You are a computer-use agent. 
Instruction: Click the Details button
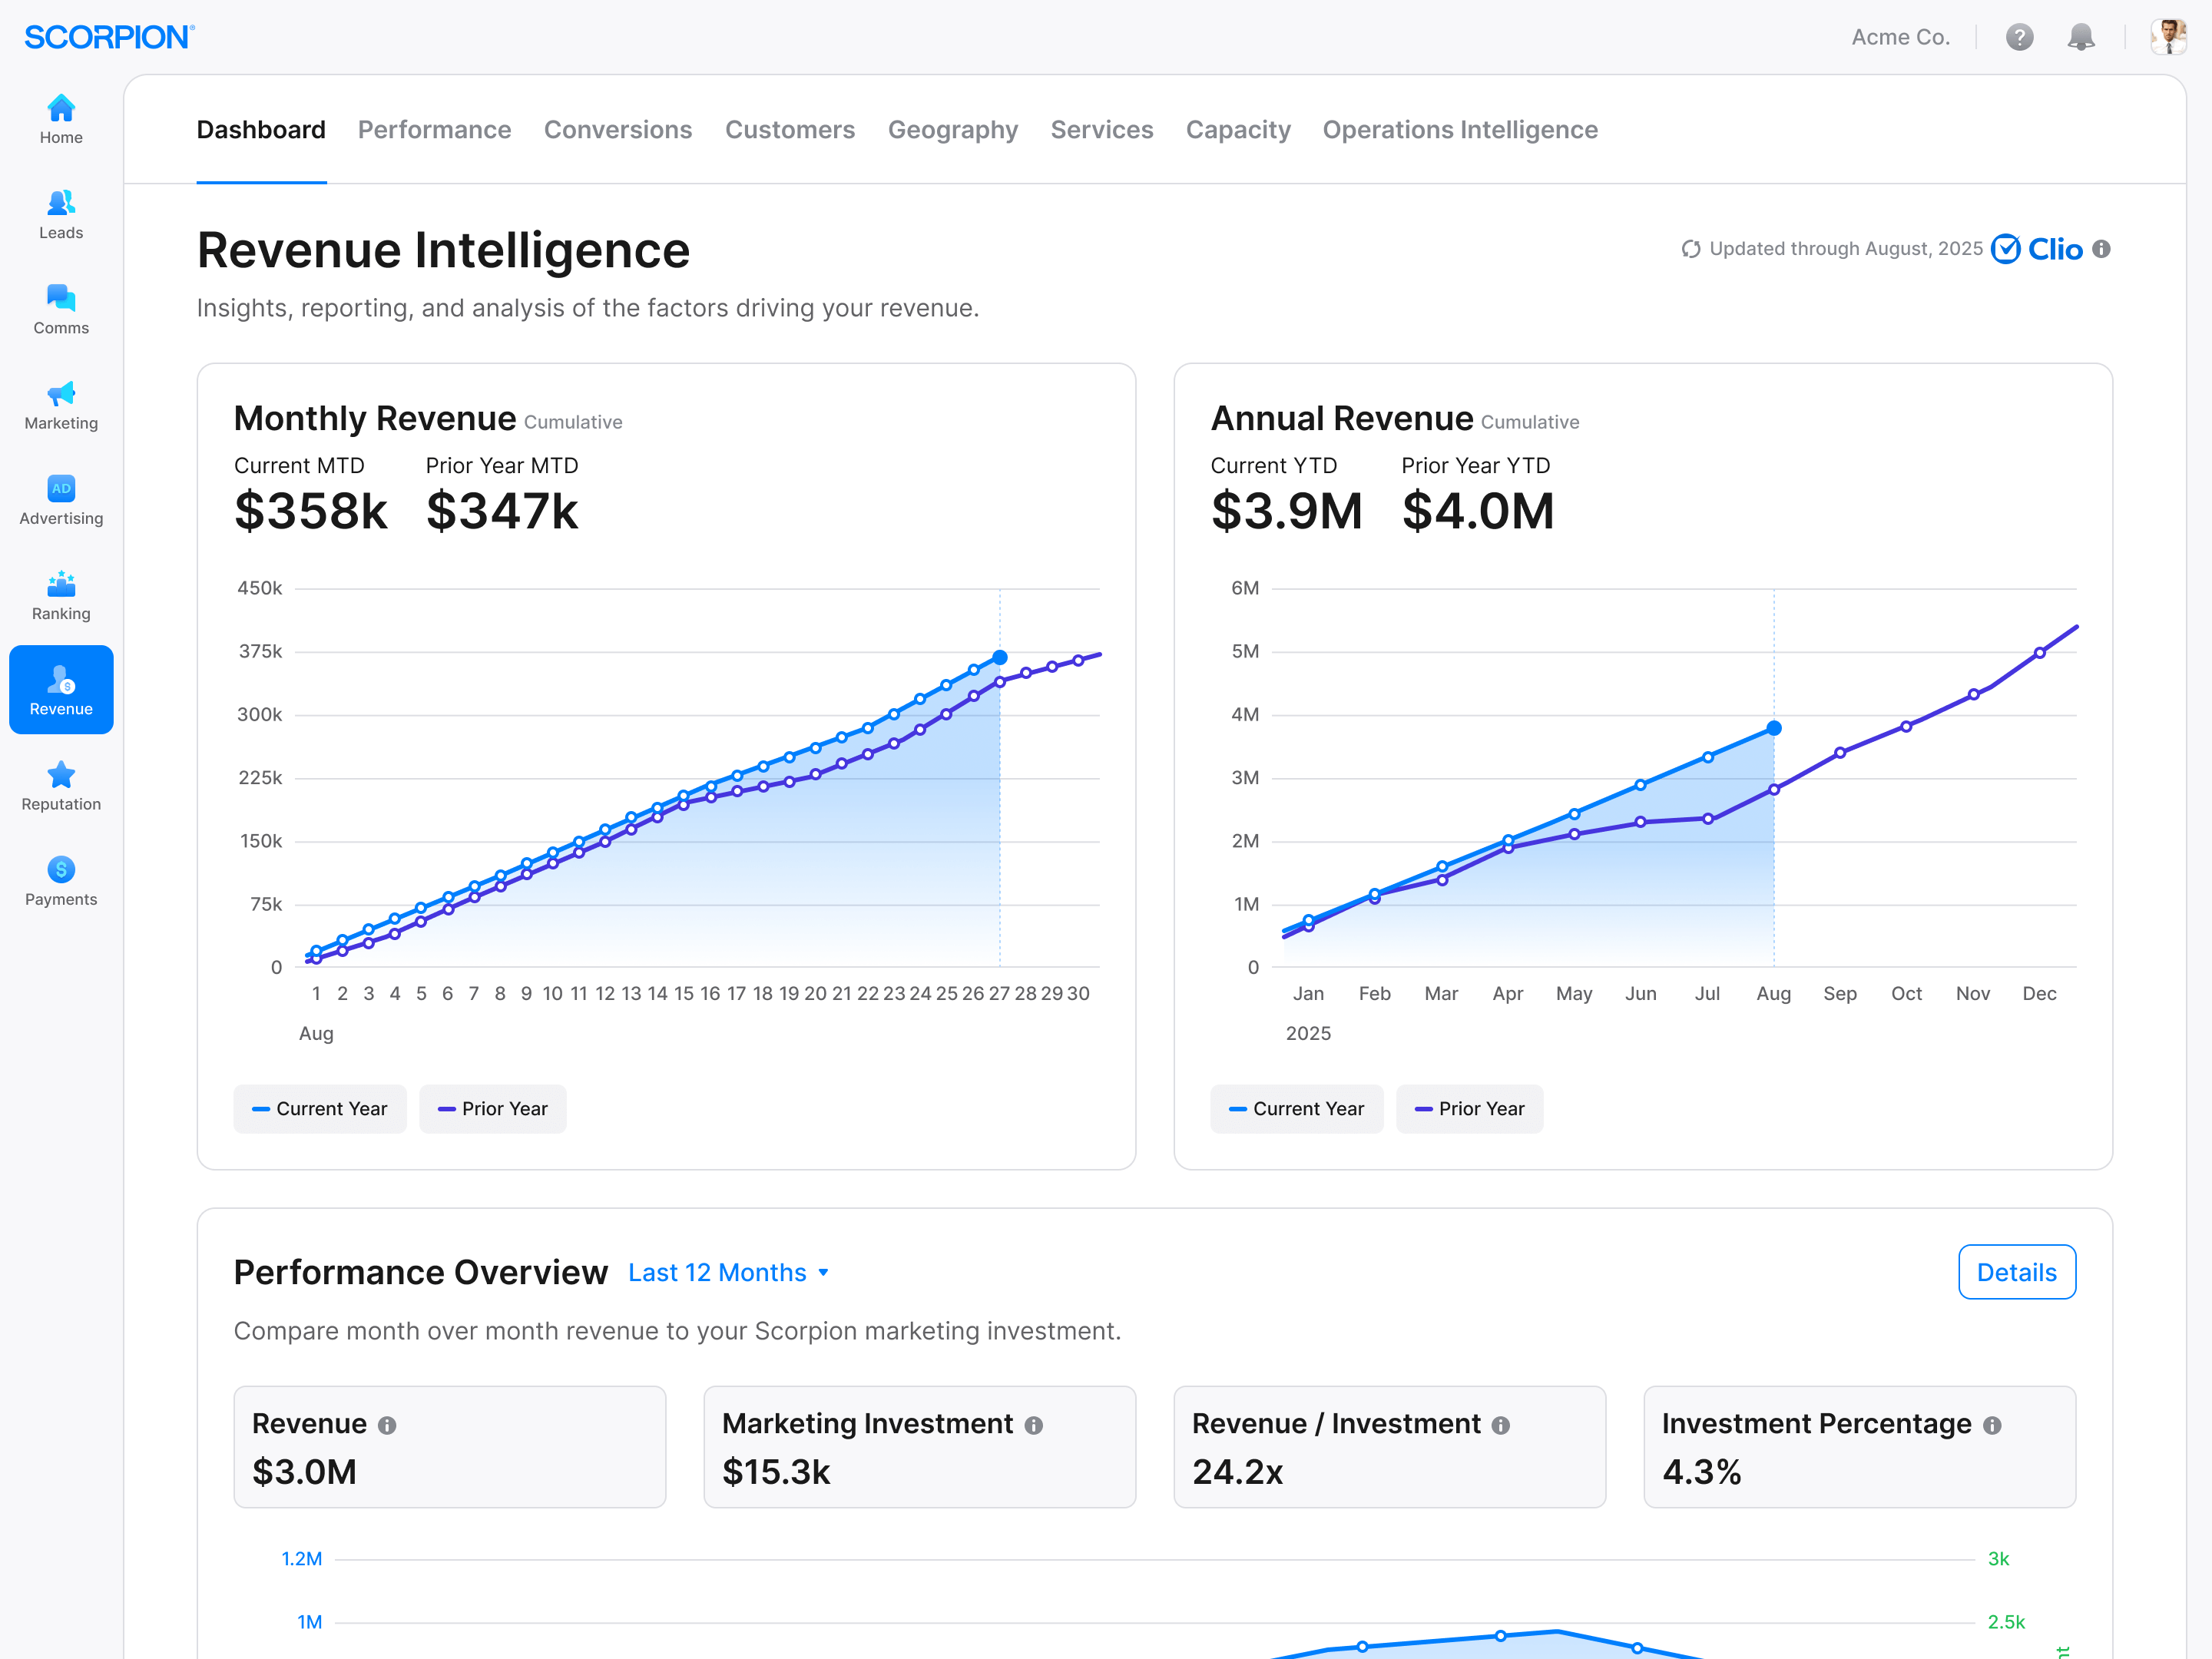pyautogui.click(x=2016, y=1273)
